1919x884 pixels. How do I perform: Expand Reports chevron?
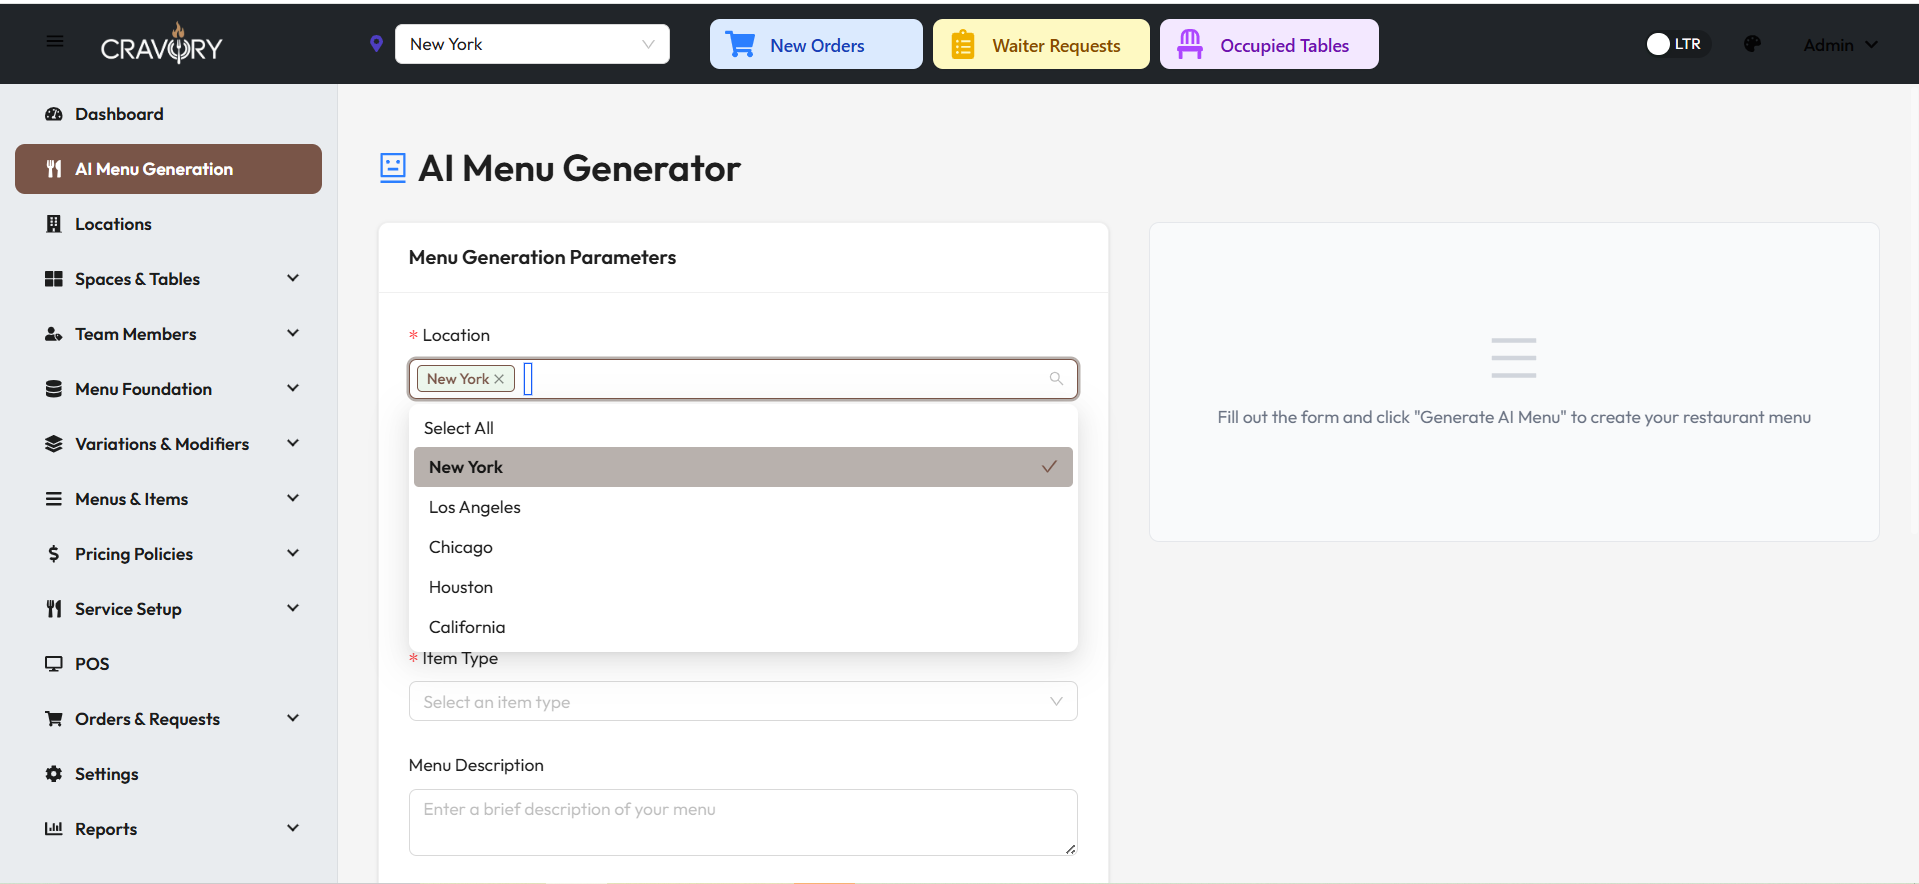click(293, 828)
